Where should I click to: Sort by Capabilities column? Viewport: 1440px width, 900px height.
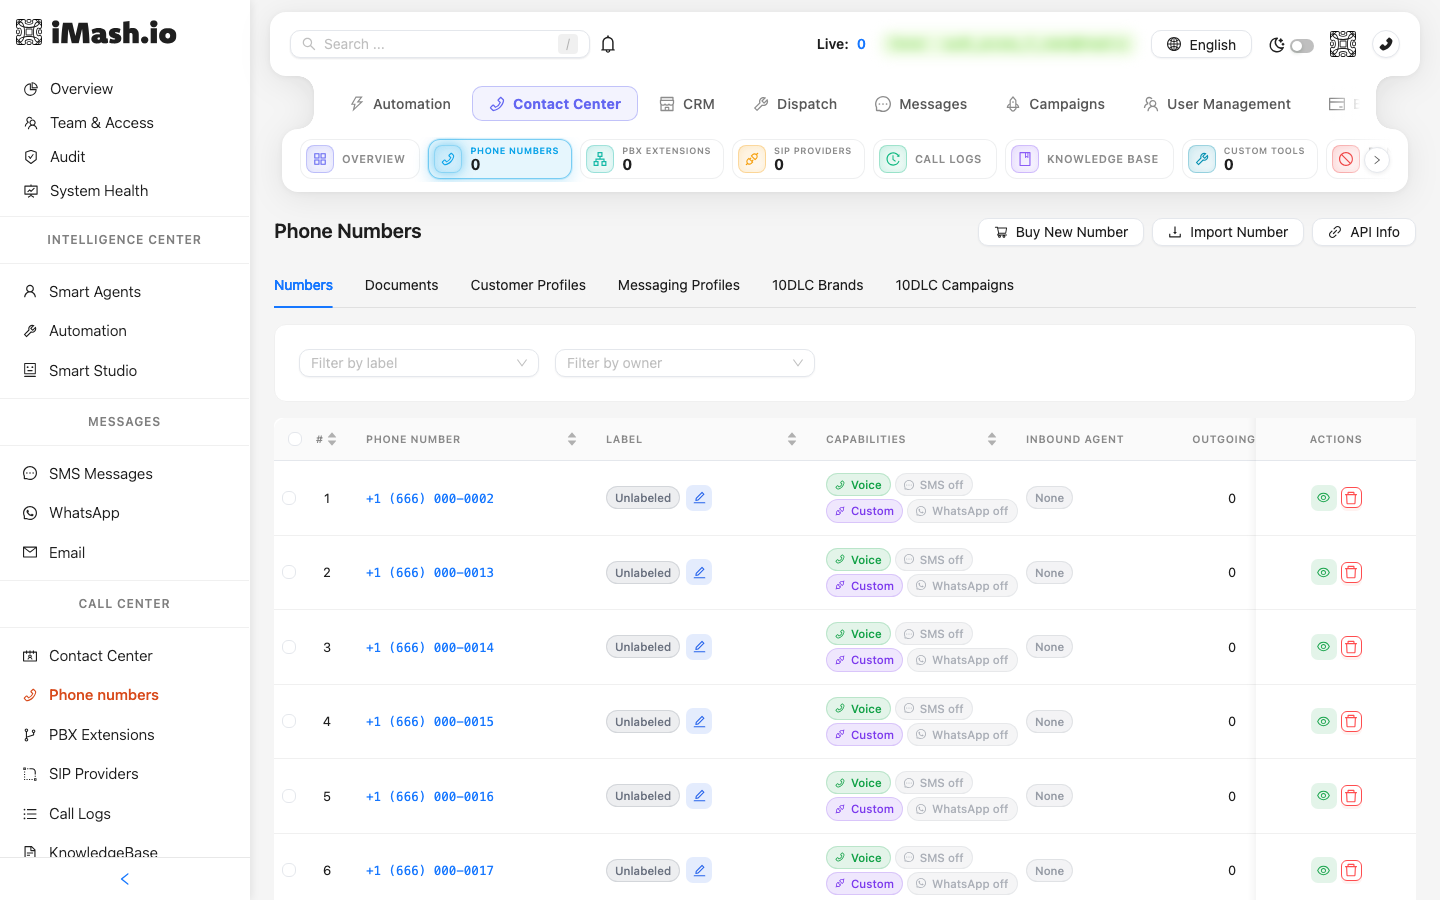point(992,439)
